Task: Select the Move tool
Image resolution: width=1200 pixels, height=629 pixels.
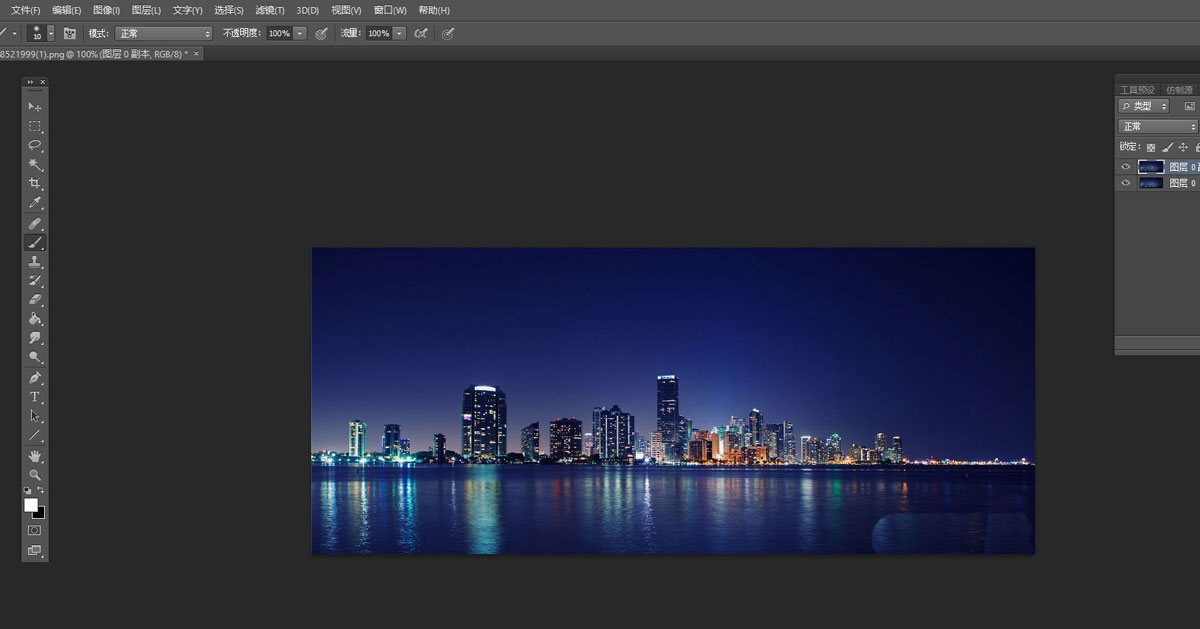Action: 35,107
